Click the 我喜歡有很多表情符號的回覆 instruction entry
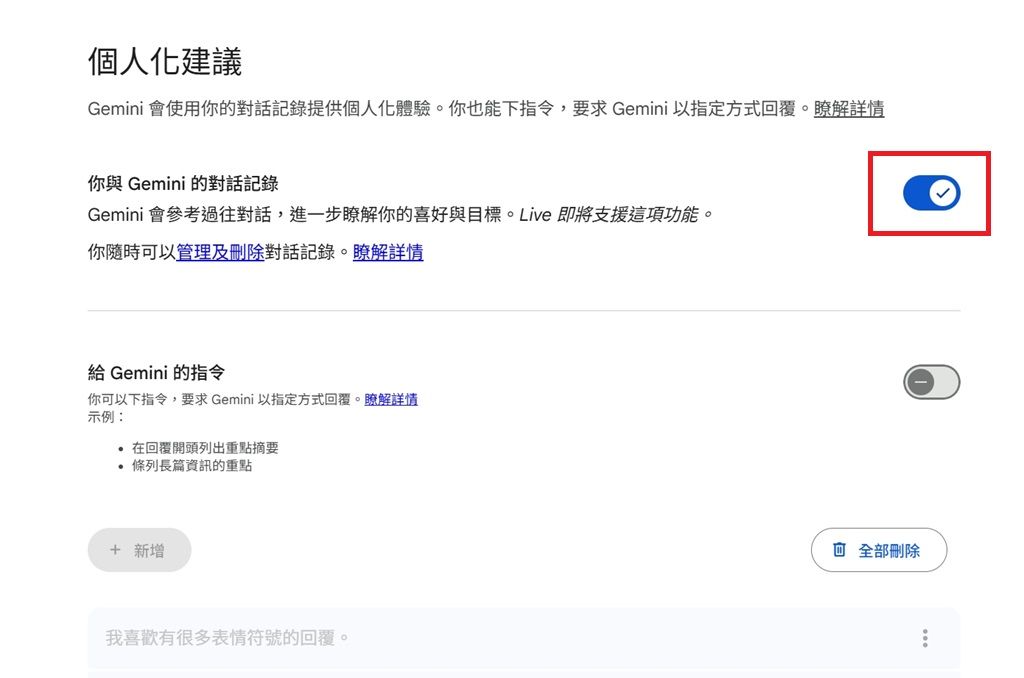1024x678 pixels. (228, 638)
